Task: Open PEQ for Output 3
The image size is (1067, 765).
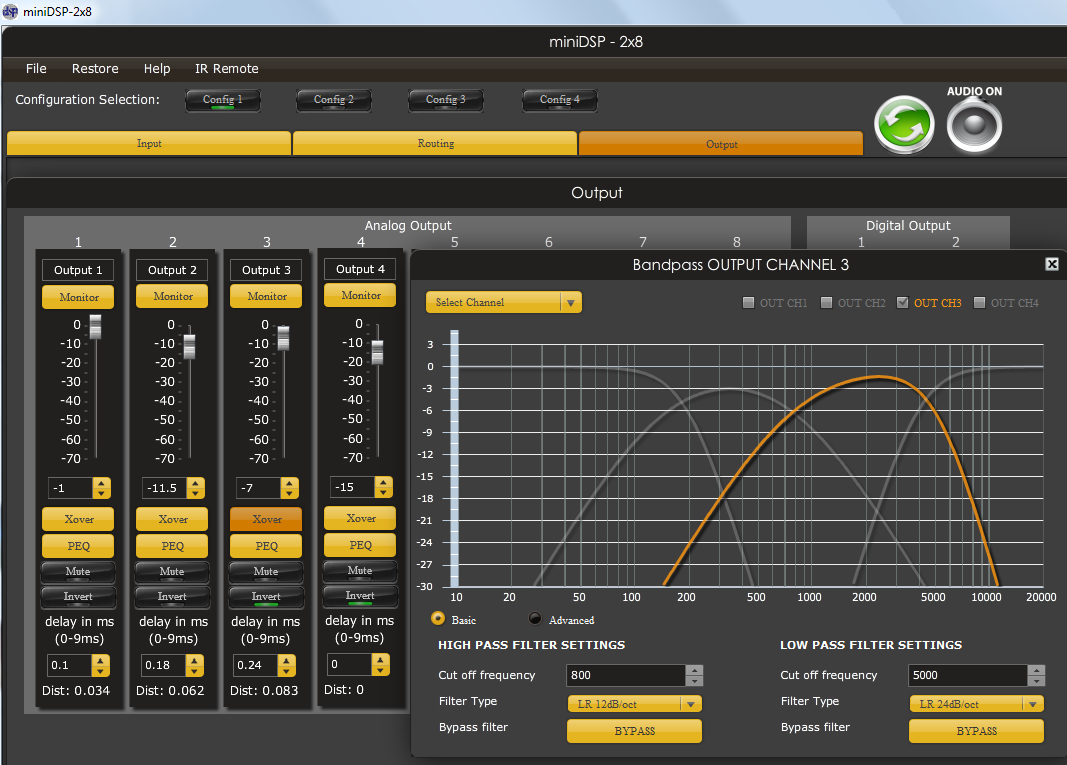Action: 266,546
